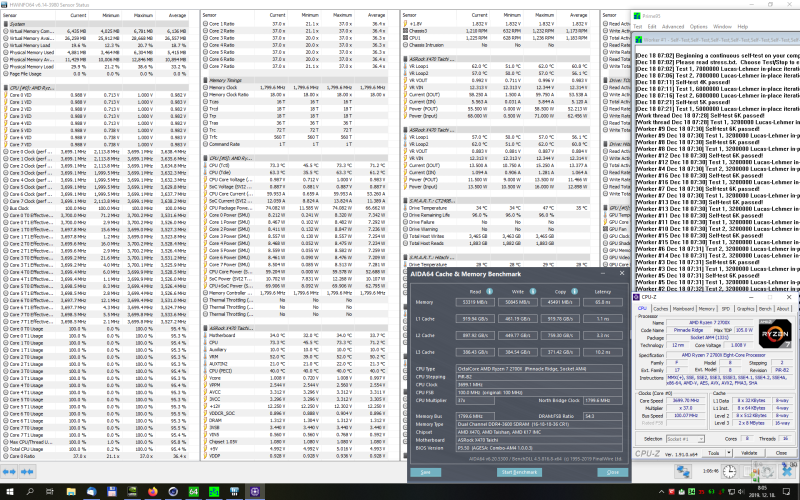Click HWiNFO shrink columns arrows icon
800x500 pixels.
[27, 472]
